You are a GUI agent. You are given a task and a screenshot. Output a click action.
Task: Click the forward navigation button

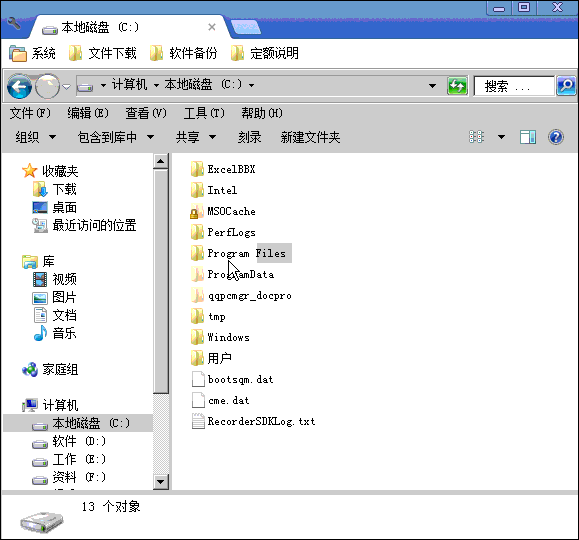[47, 86]
